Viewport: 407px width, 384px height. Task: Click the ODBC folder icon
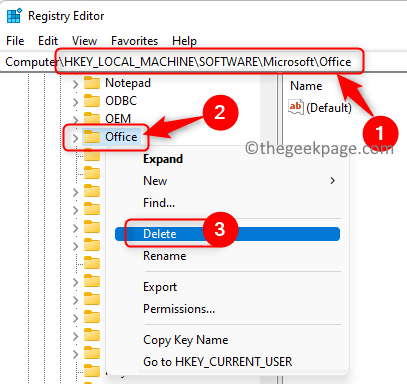(92, 101)
